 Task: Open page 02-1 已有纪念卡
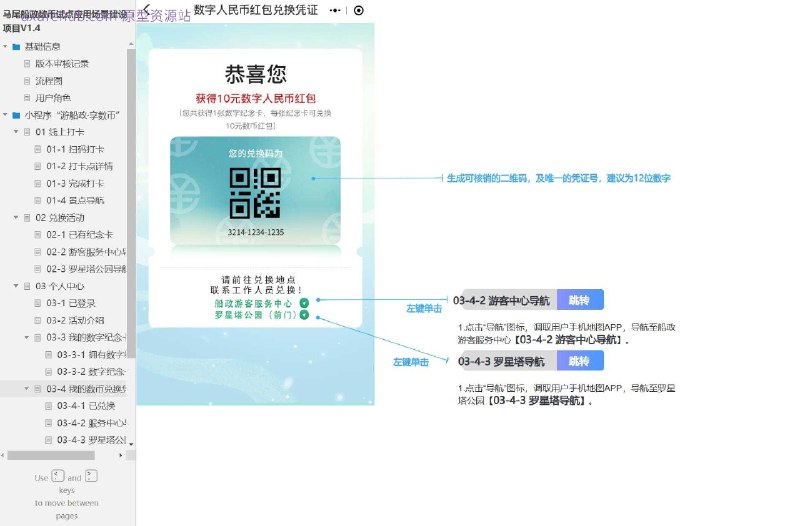[x=79, y=235]
